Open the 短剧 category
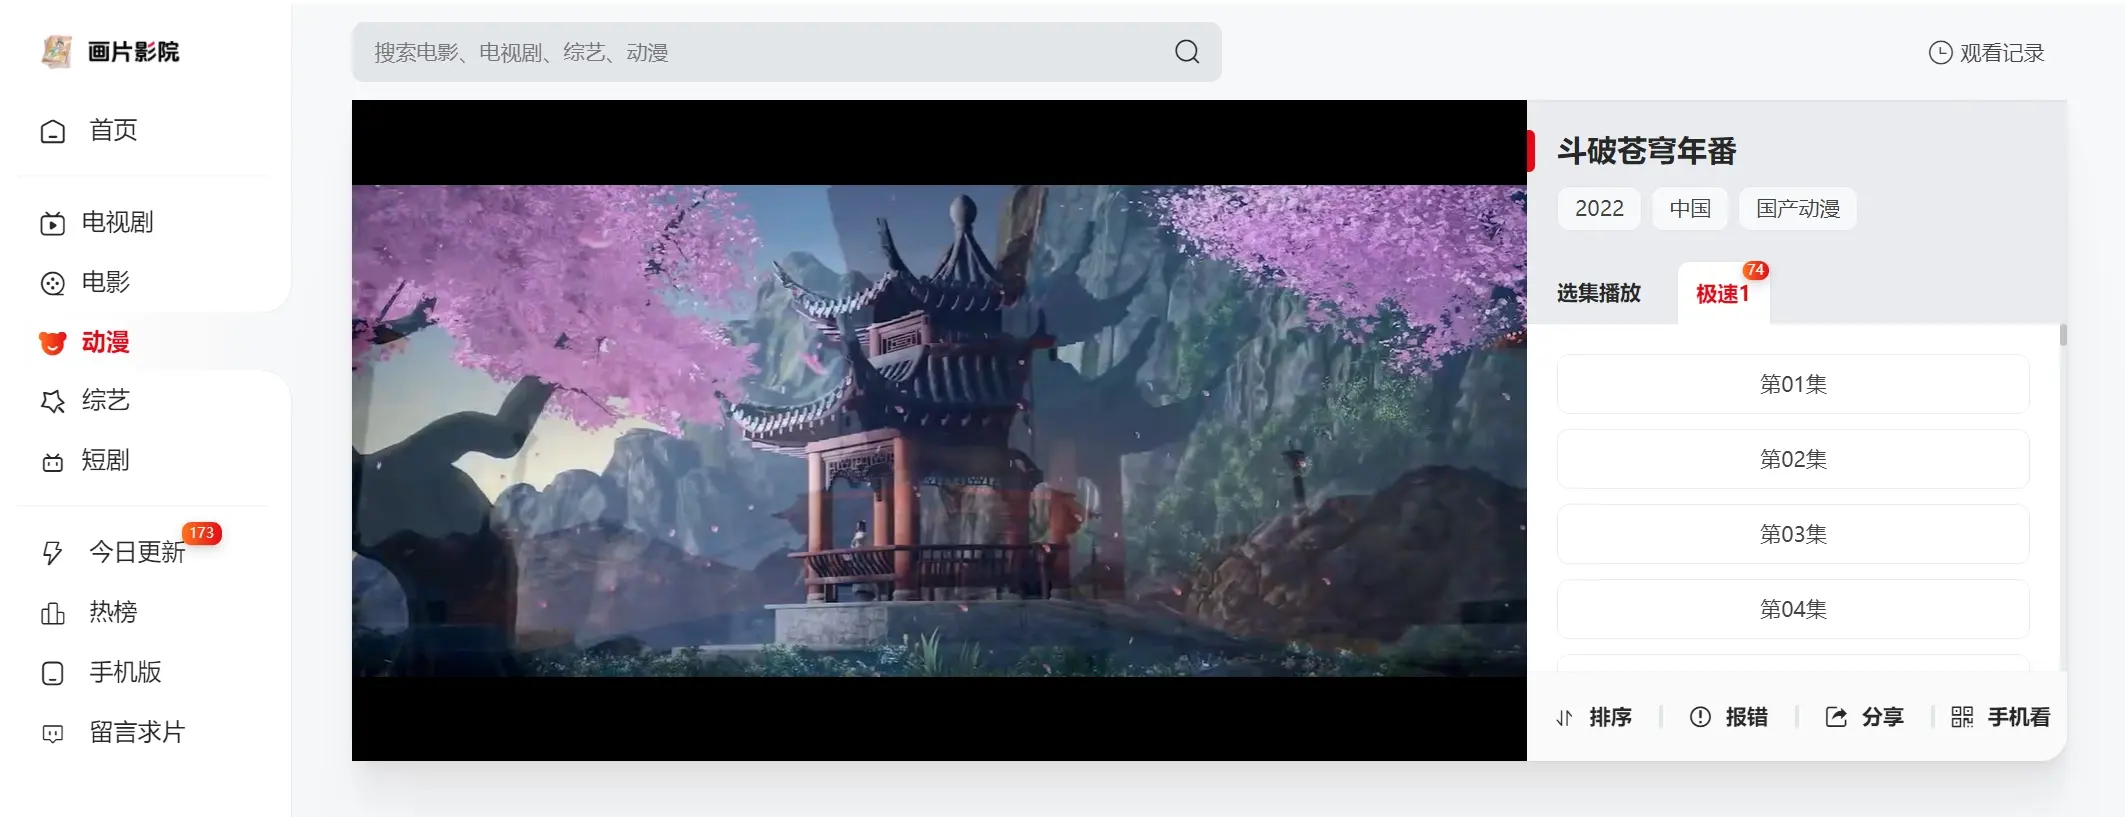 pyautogui.click(x=85, y=461)
